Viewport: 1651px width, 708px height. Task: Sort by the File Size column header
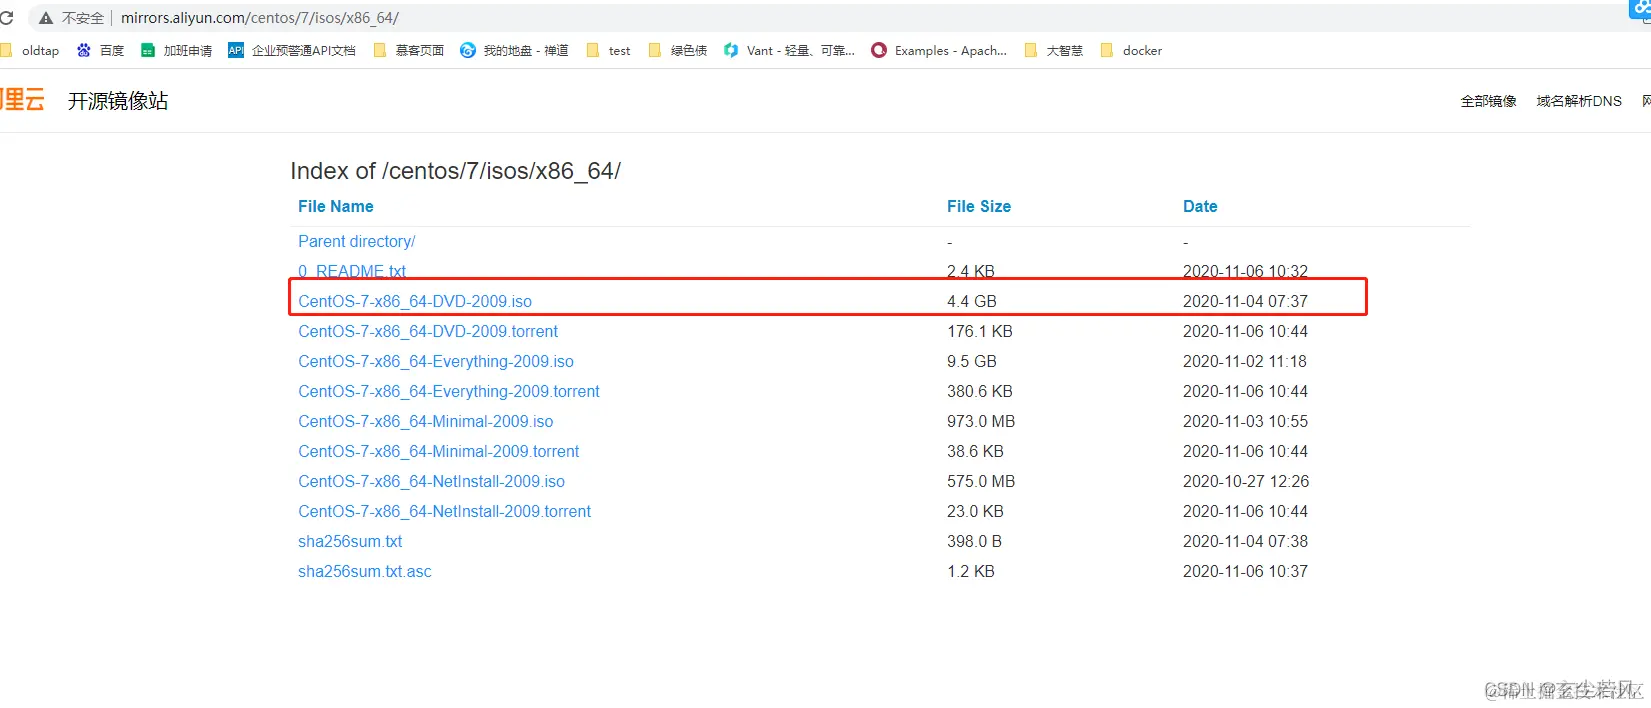pos(979,206)
